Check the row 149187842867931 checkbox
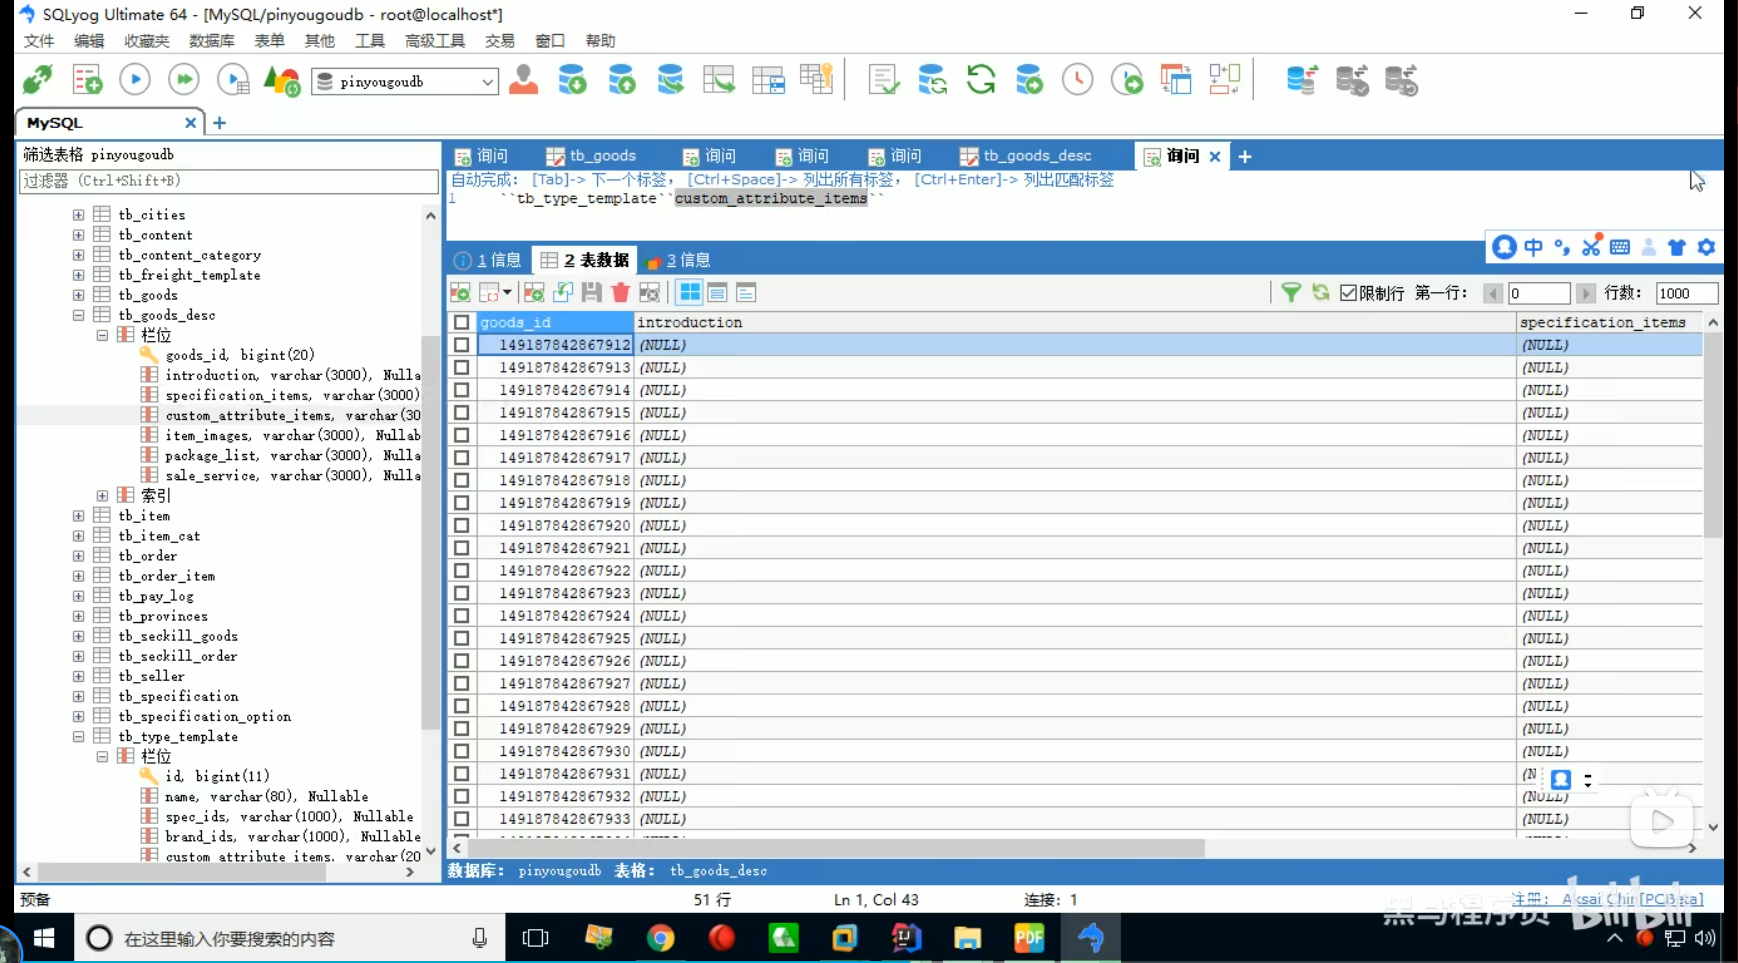This screenshot has height=963, width=1738. (x=461, y=773)
